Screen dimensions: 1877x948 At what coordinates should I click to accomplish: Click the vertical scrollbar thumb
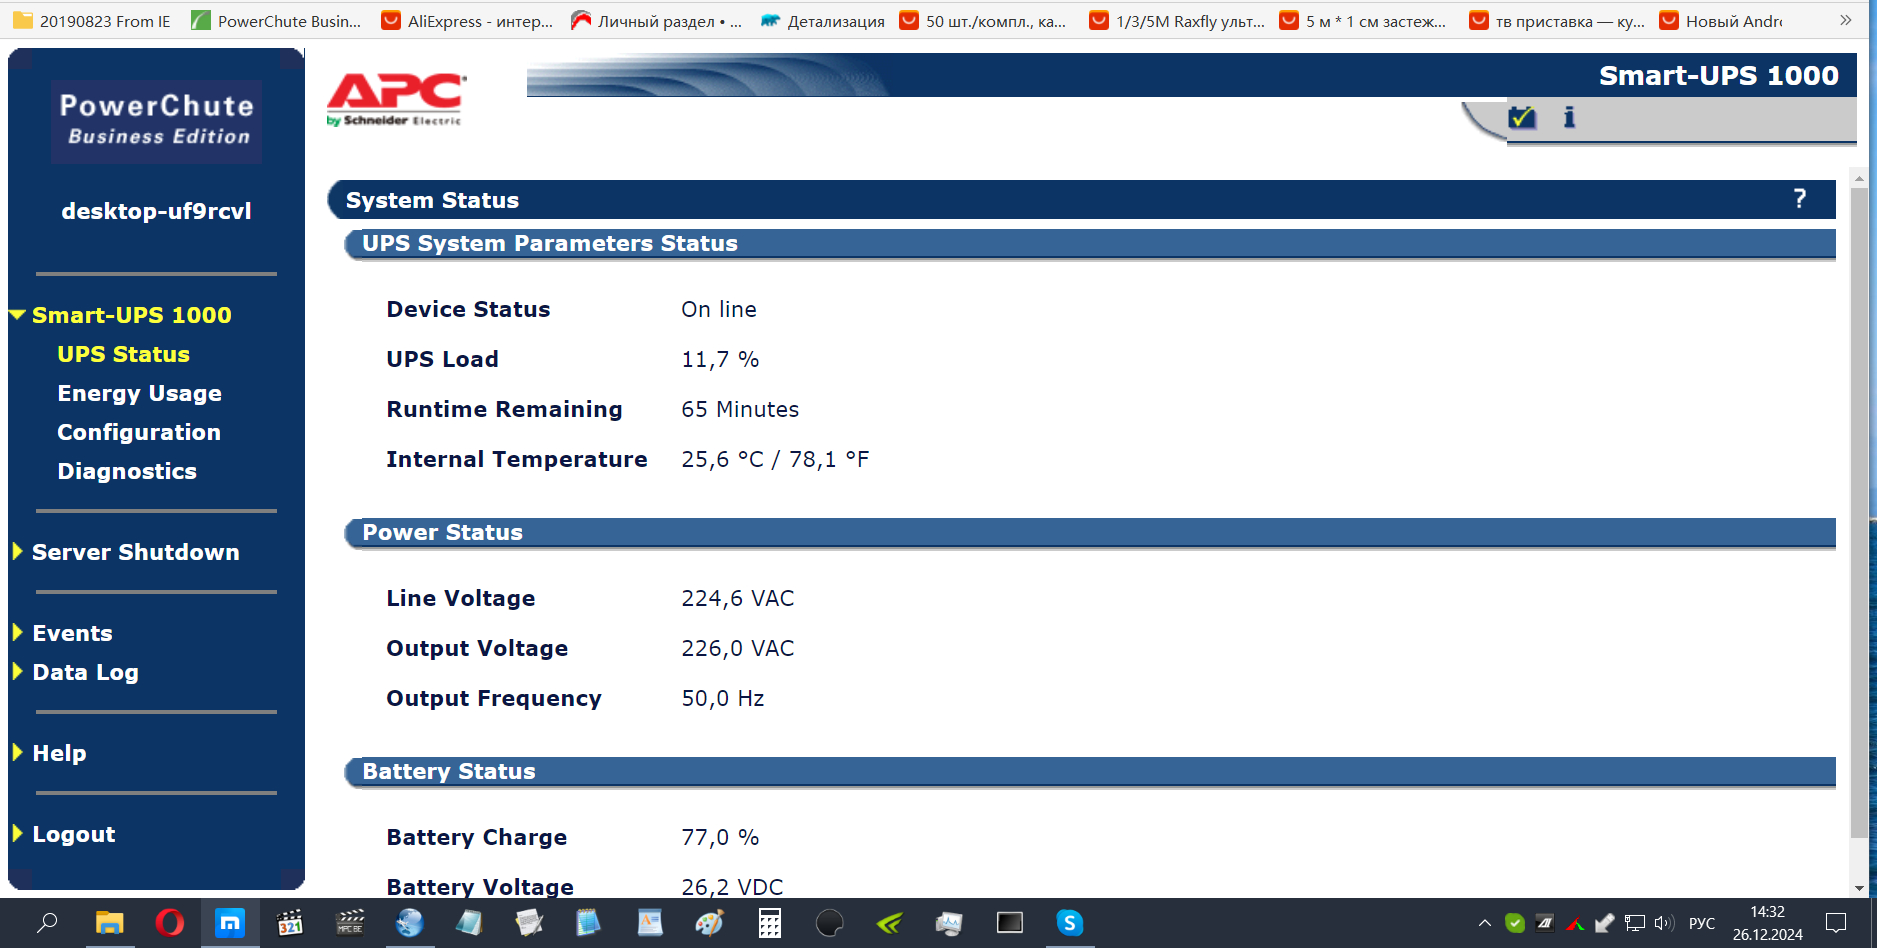[x=1859, y=512]
